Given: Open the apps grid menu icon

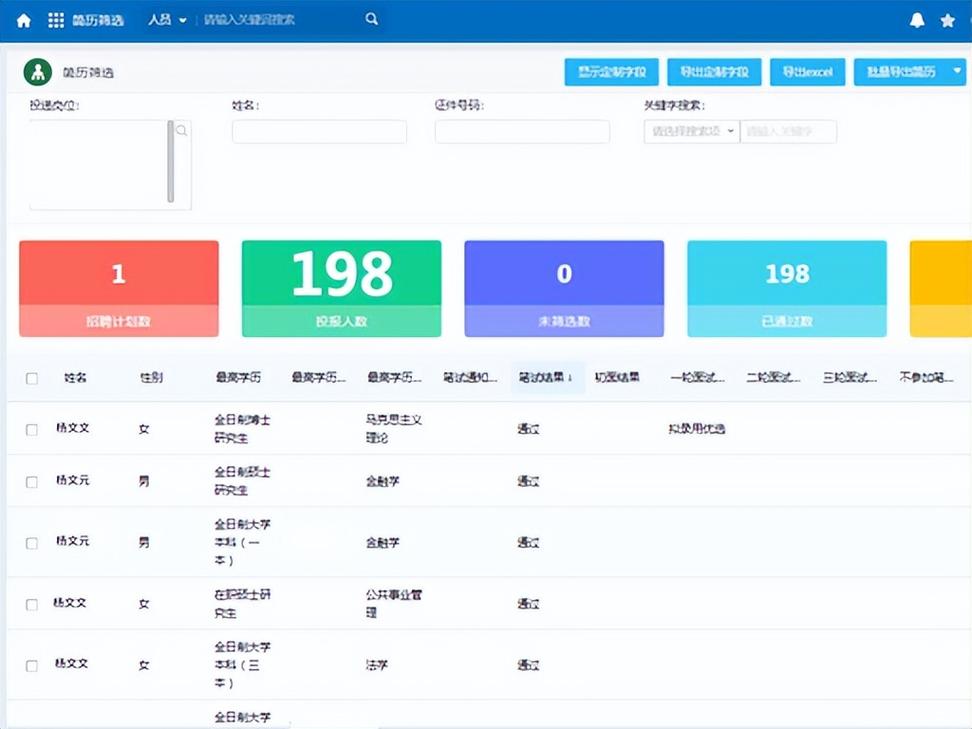Looking at the screenshot, I should 56,20.
